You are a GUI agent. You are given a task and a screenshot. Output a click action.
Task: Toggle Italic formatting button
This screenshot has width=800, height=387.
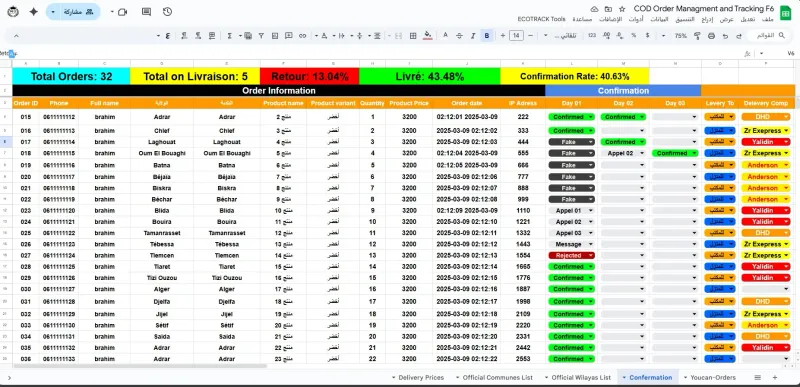click(473, 36)
